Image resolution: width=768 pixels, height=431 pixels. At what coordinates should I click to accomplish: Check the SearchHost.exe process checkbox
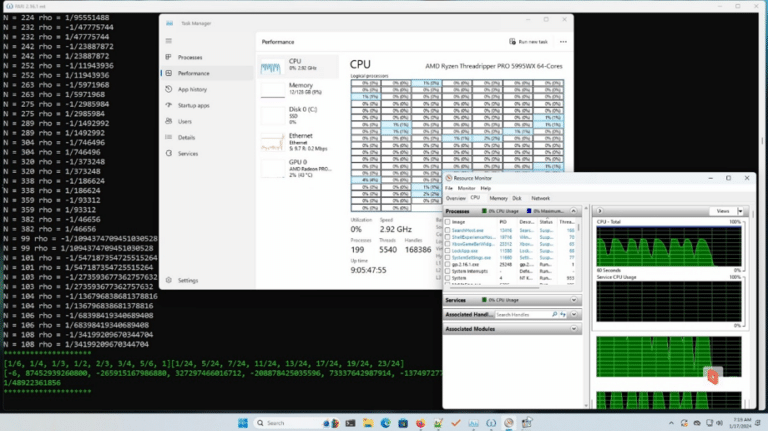tap(448, 230)
